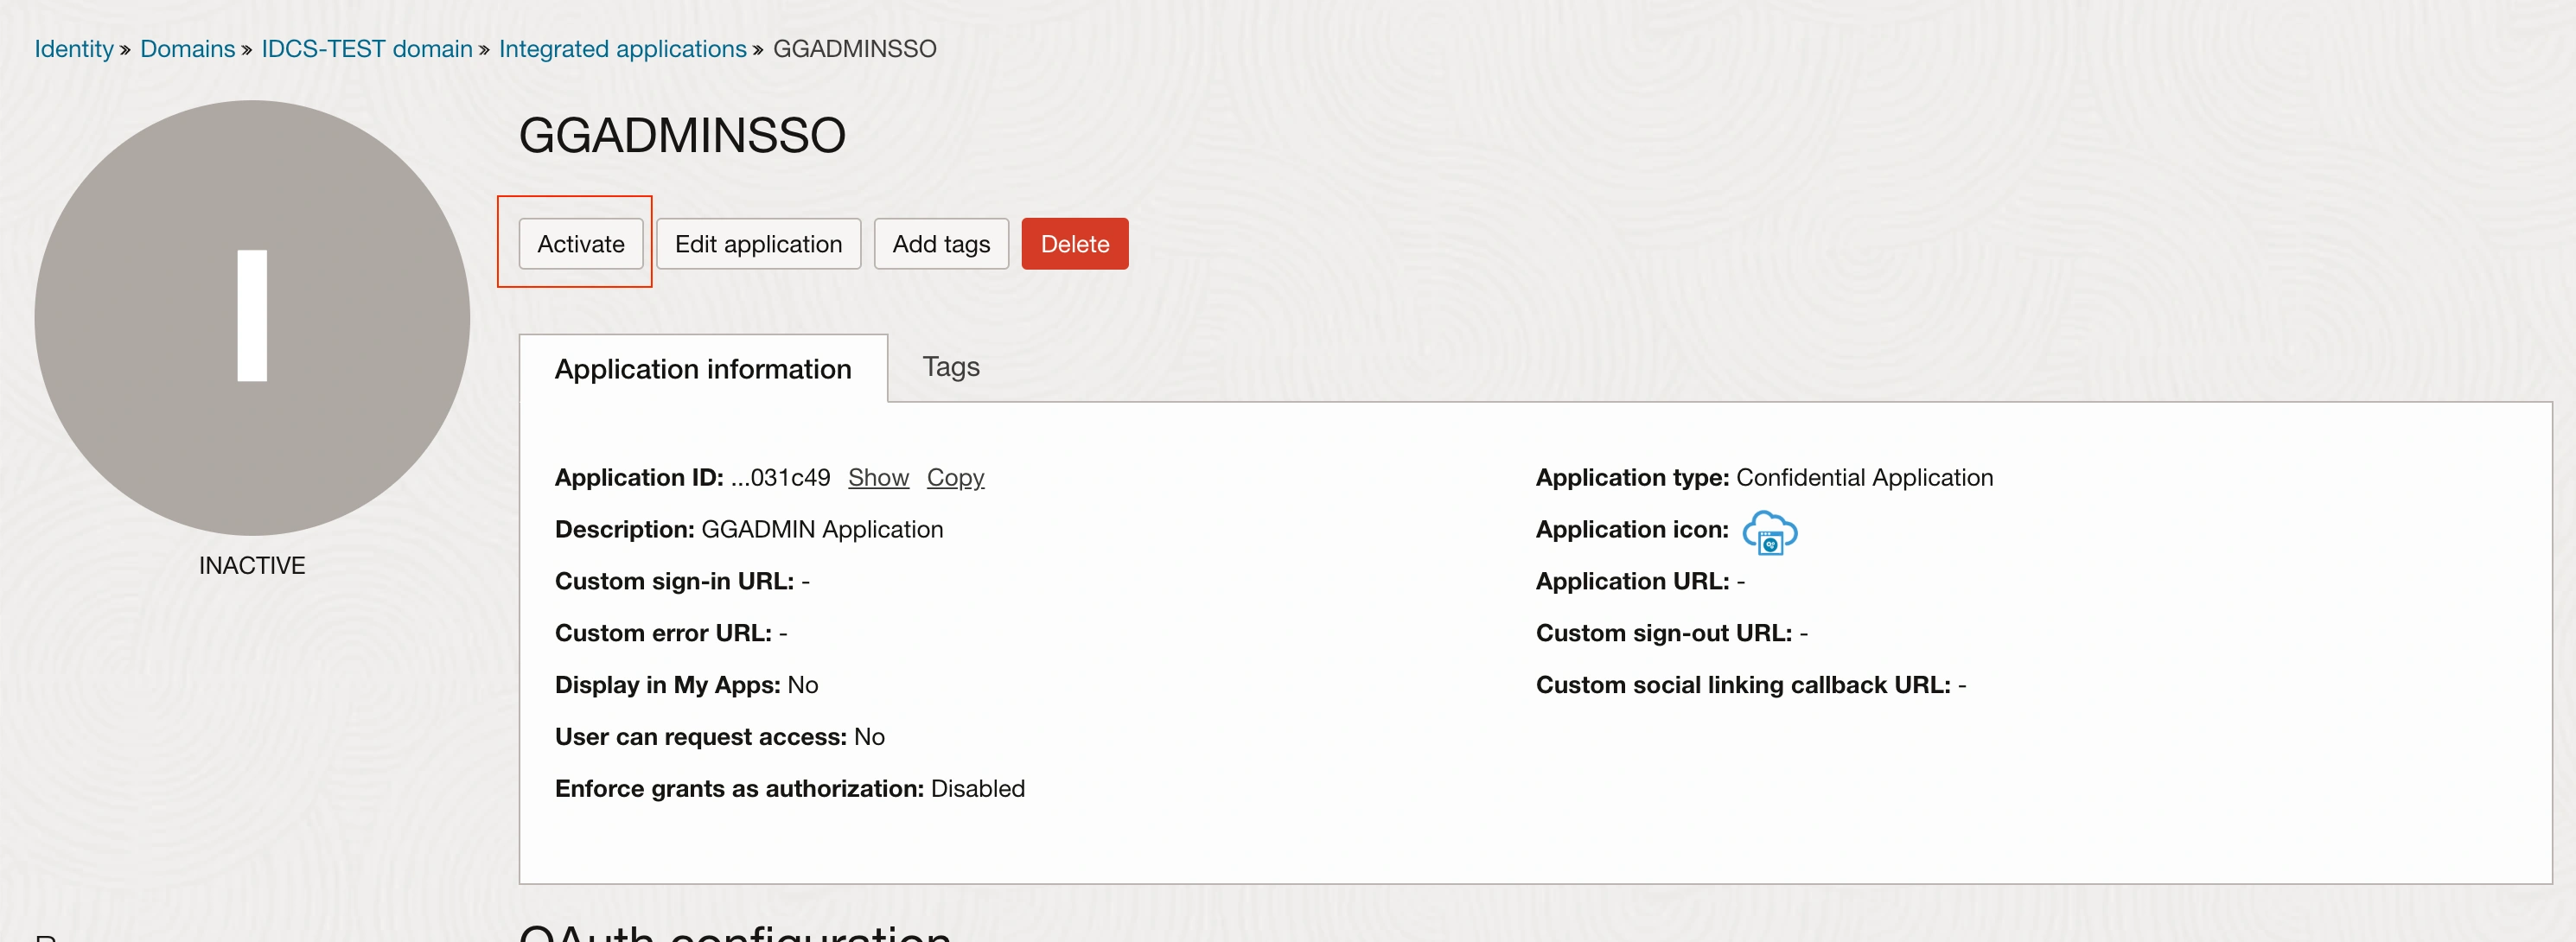Viewport: 2576px width, 942px height.
Task: Open Edit application dialog
Action: [x=758, y=243]
